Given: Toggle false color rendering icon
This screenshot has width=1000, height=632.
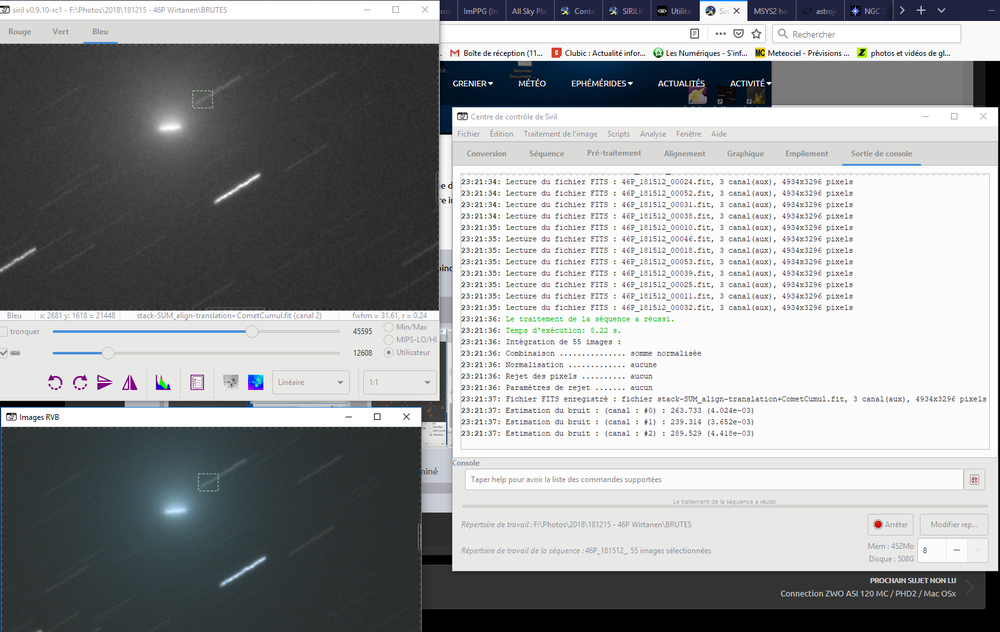Looking at the screenshot, I should point(256,382).
